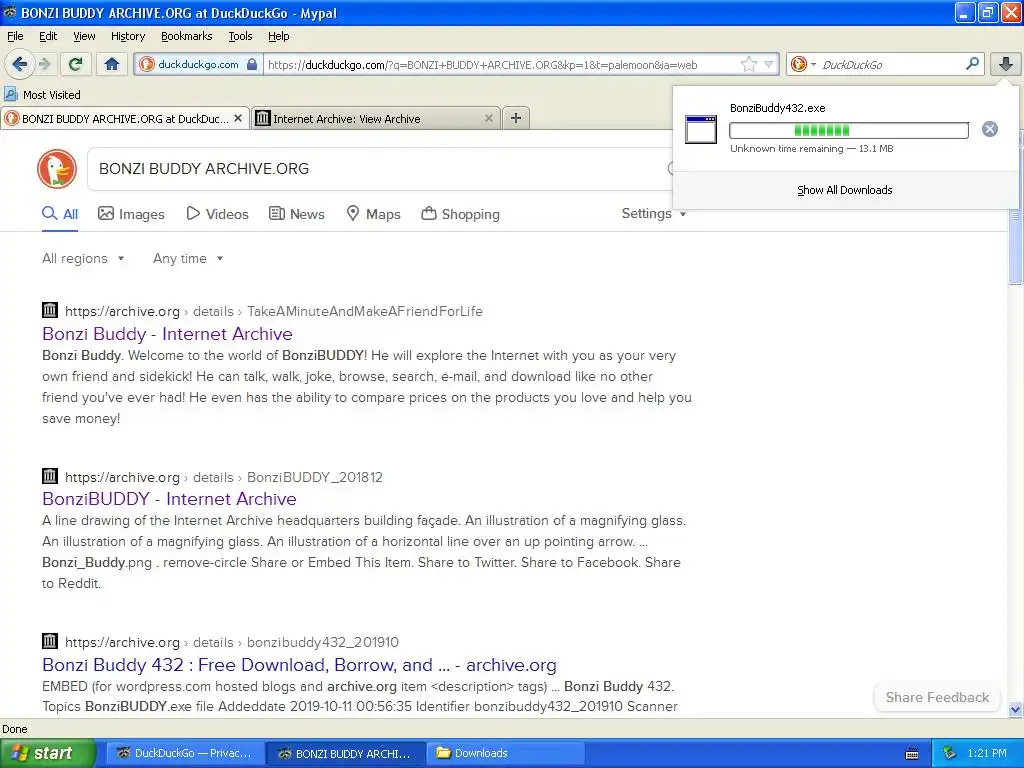Click archive.org favicon of bonzibuddy432_201910 result
Image resolution: width=1024 pixels, height=768 pixels.
pyautogui.click(x=50, y=641)
